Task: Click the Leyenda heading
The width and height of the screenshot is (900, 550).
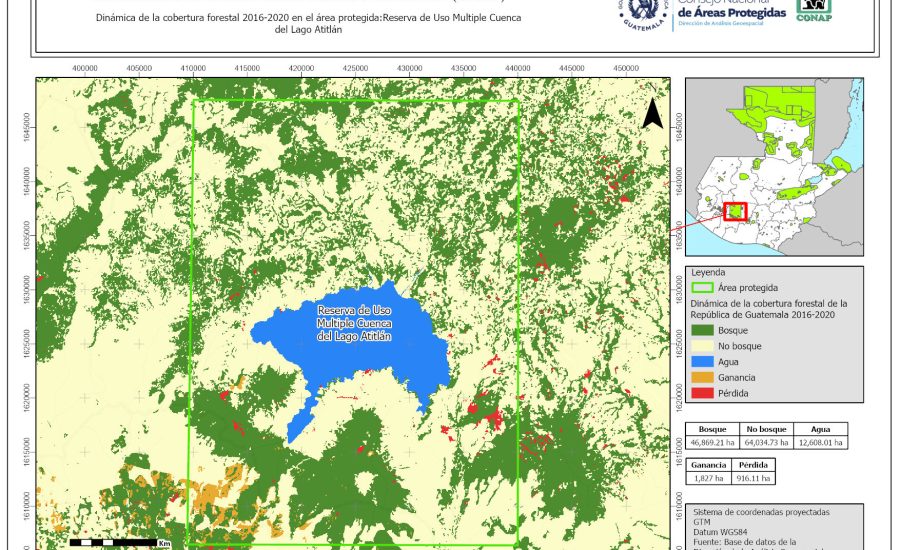Action: pyautogui.click(x=707, y=272)
